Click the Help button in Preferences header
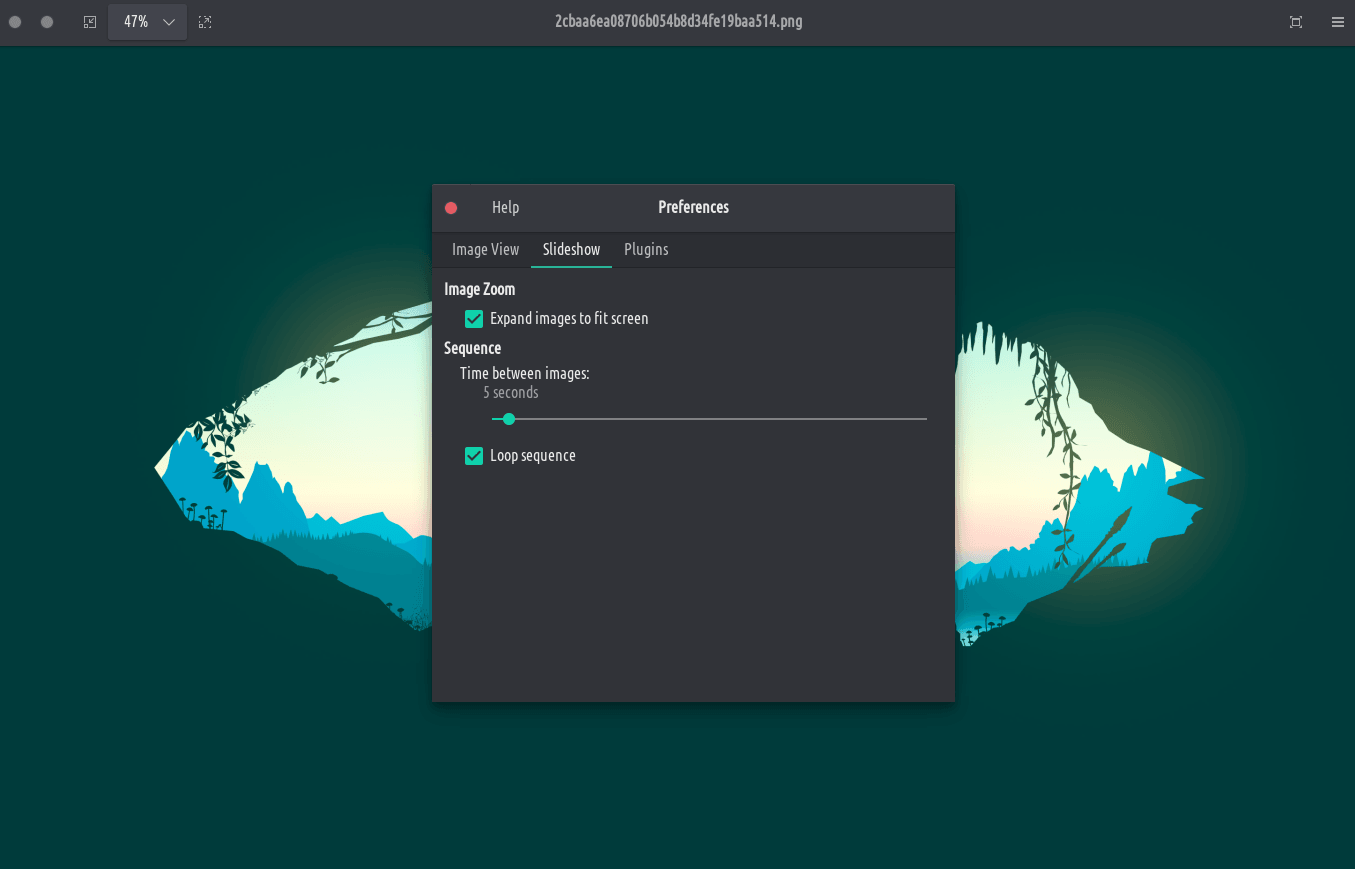 505,208
